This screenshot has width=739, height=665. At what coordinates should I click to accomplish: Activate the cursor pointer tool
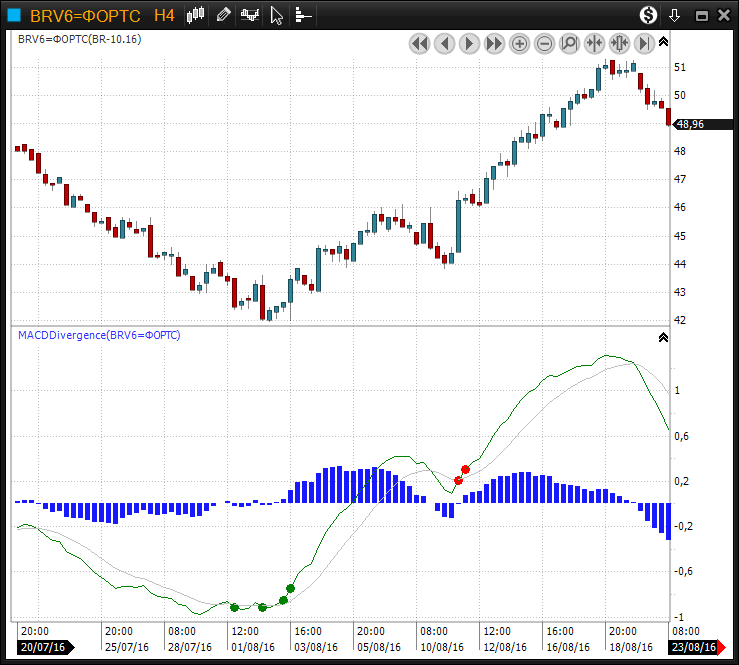[277, 15]
